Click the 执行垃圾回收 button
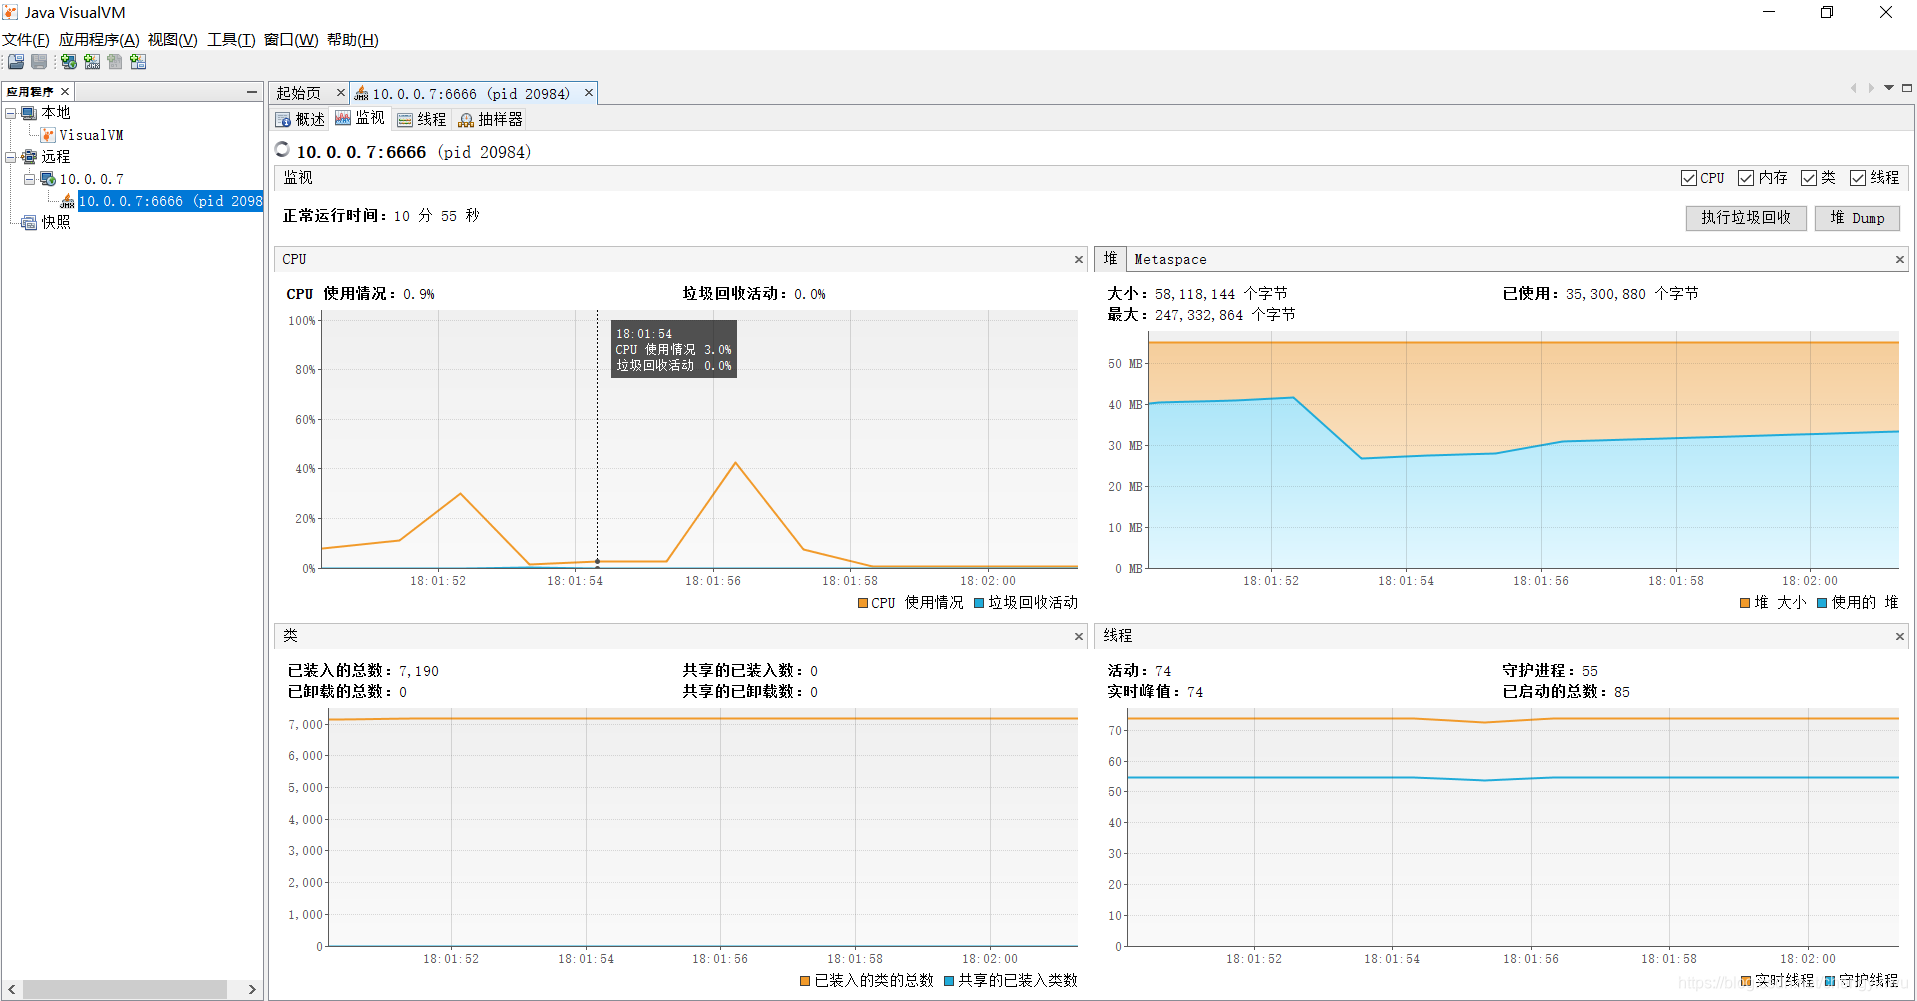1917x1001 pixels. tap(1746, 218)
